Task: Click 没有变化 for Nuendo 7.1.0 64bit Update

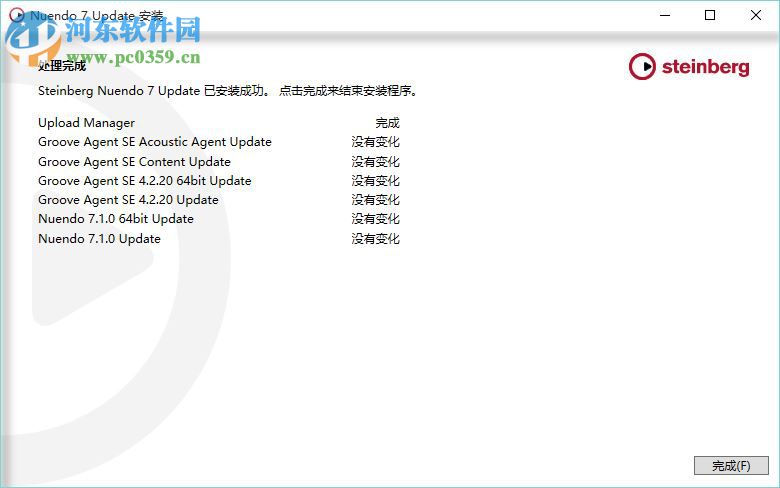Action: tap(376, 219)
